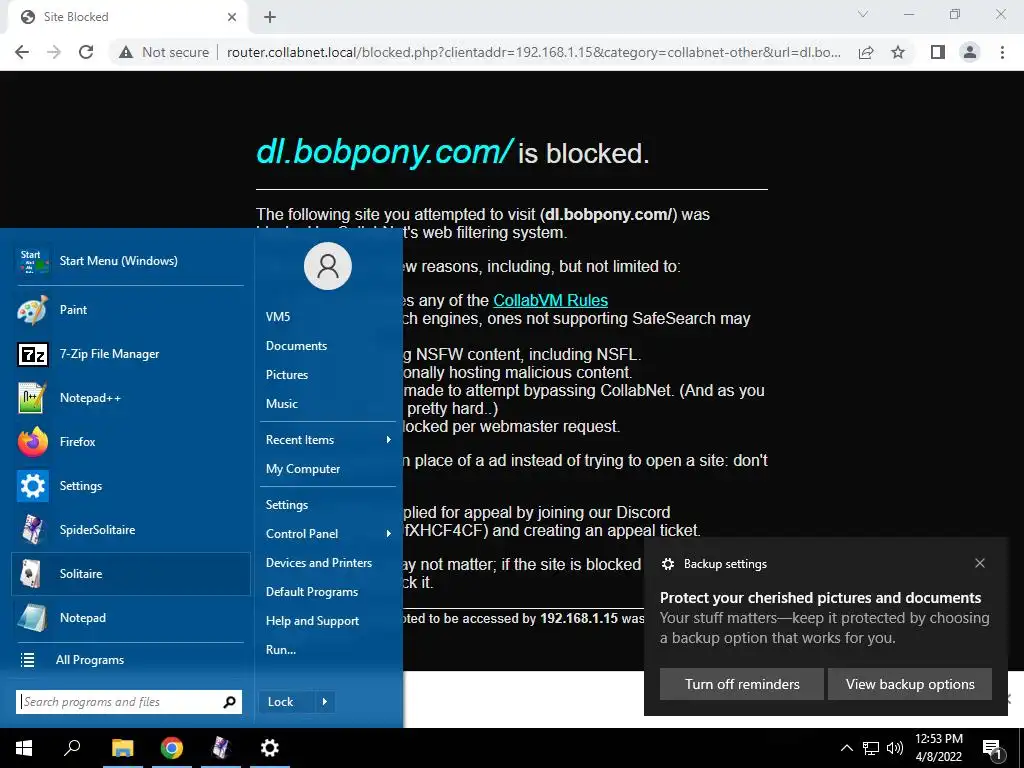Open All Programs list
This screenshot has width=1024, height=768.
click(x=131, y=660)
